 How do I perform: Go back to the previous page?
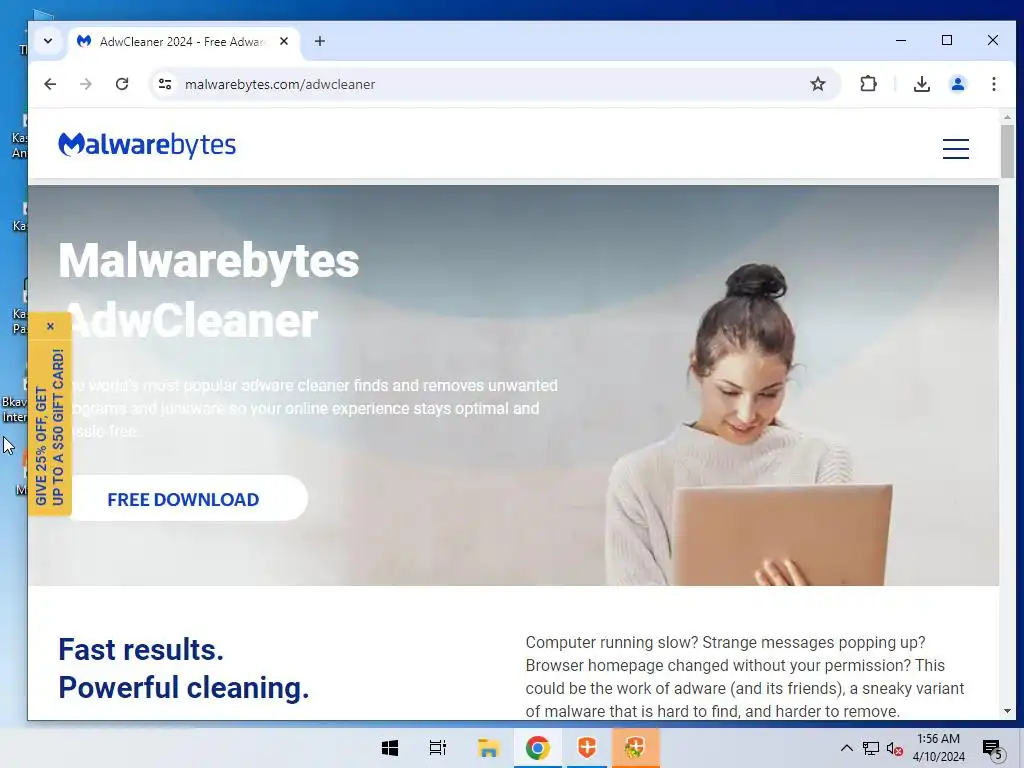(50, 84)
